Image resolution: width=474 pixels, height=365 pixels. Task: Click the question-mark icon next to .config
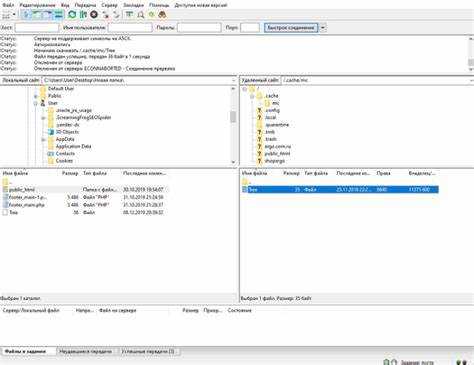point(259,110)
